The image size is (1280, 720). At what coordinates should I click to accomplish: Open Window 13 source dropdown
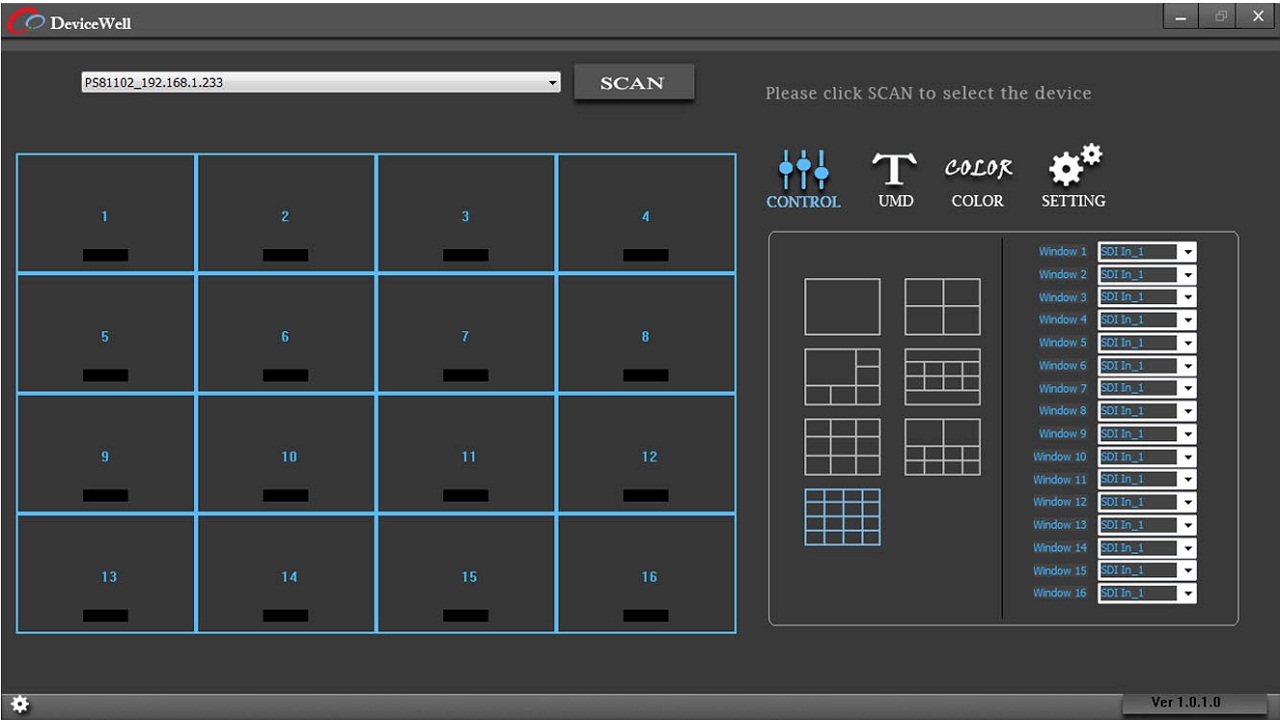pyautogui.click(x=1147, y=525)
